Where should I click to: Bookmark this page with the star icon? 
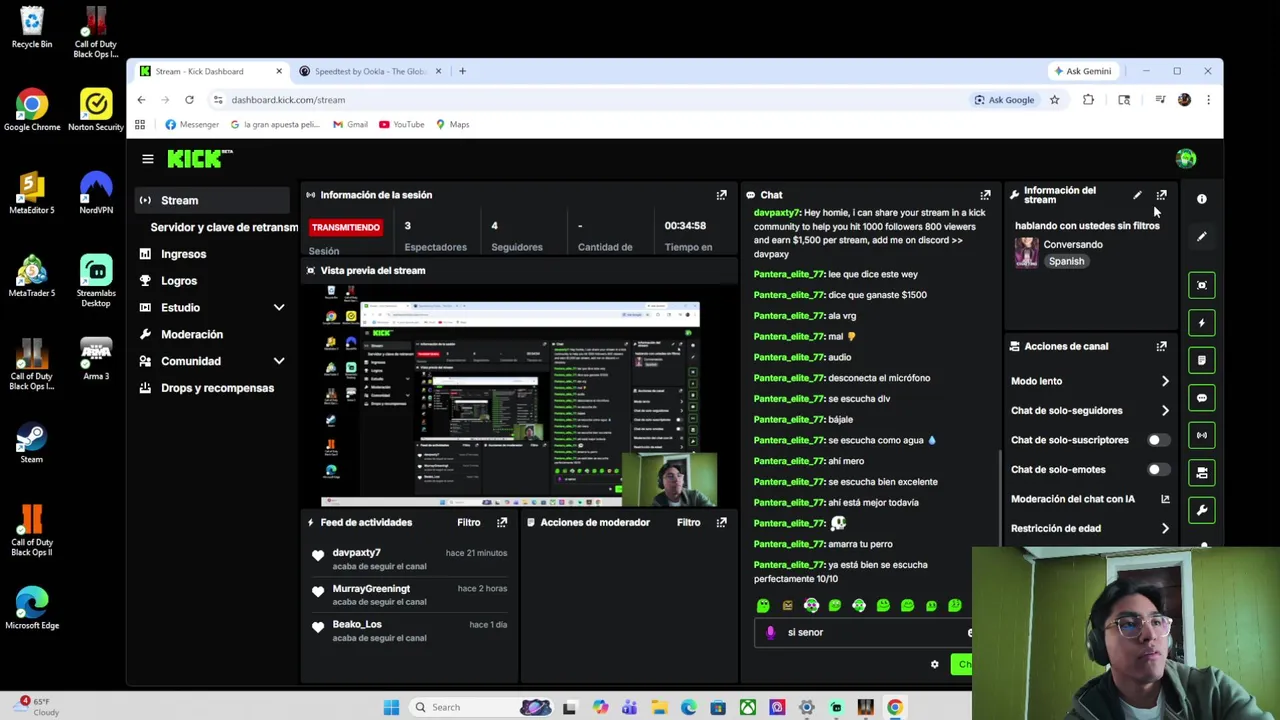[x=1054, y=100]
